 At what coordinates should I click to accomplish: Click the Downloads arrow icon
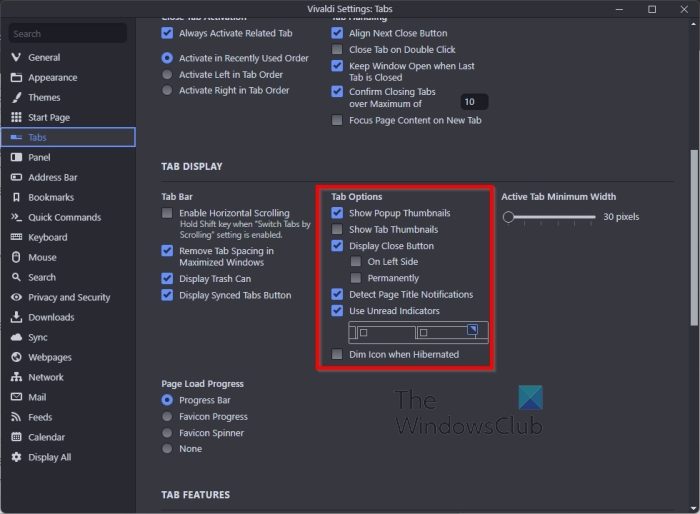point(16,317)
